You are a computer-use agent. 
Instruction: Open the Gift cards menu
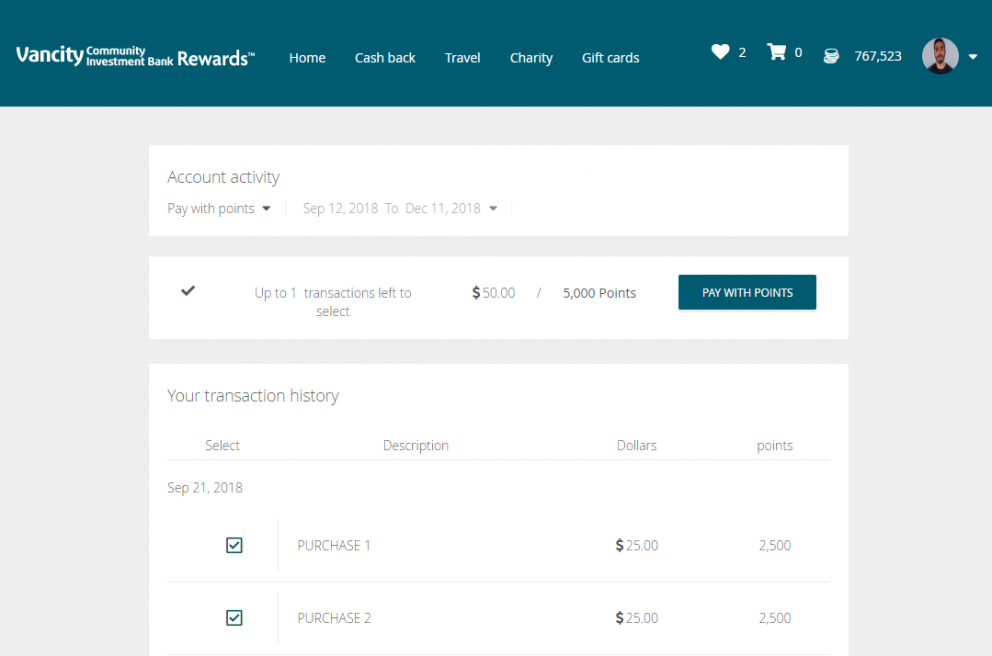point(611,58)
